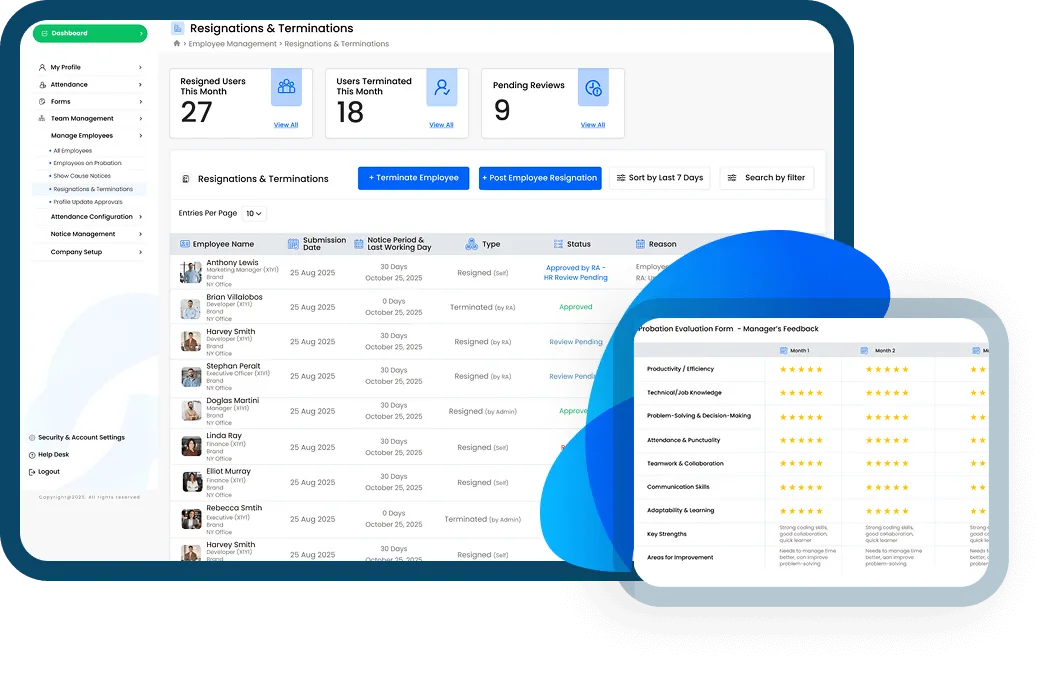Select Employees on Probation in sidebar
1054x674 pixels.
[88, 163]
